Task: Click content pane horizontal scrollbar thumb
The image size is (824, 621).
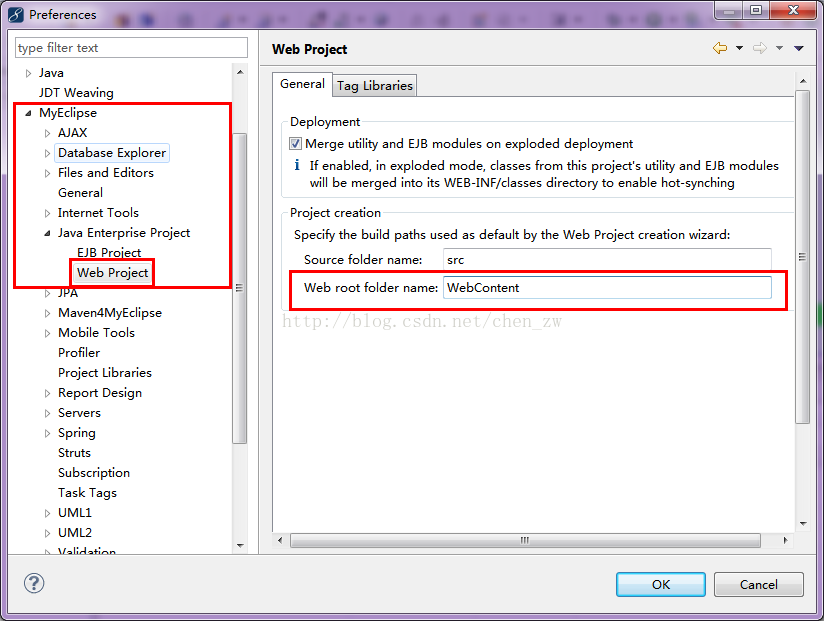Action: [525, 540]
